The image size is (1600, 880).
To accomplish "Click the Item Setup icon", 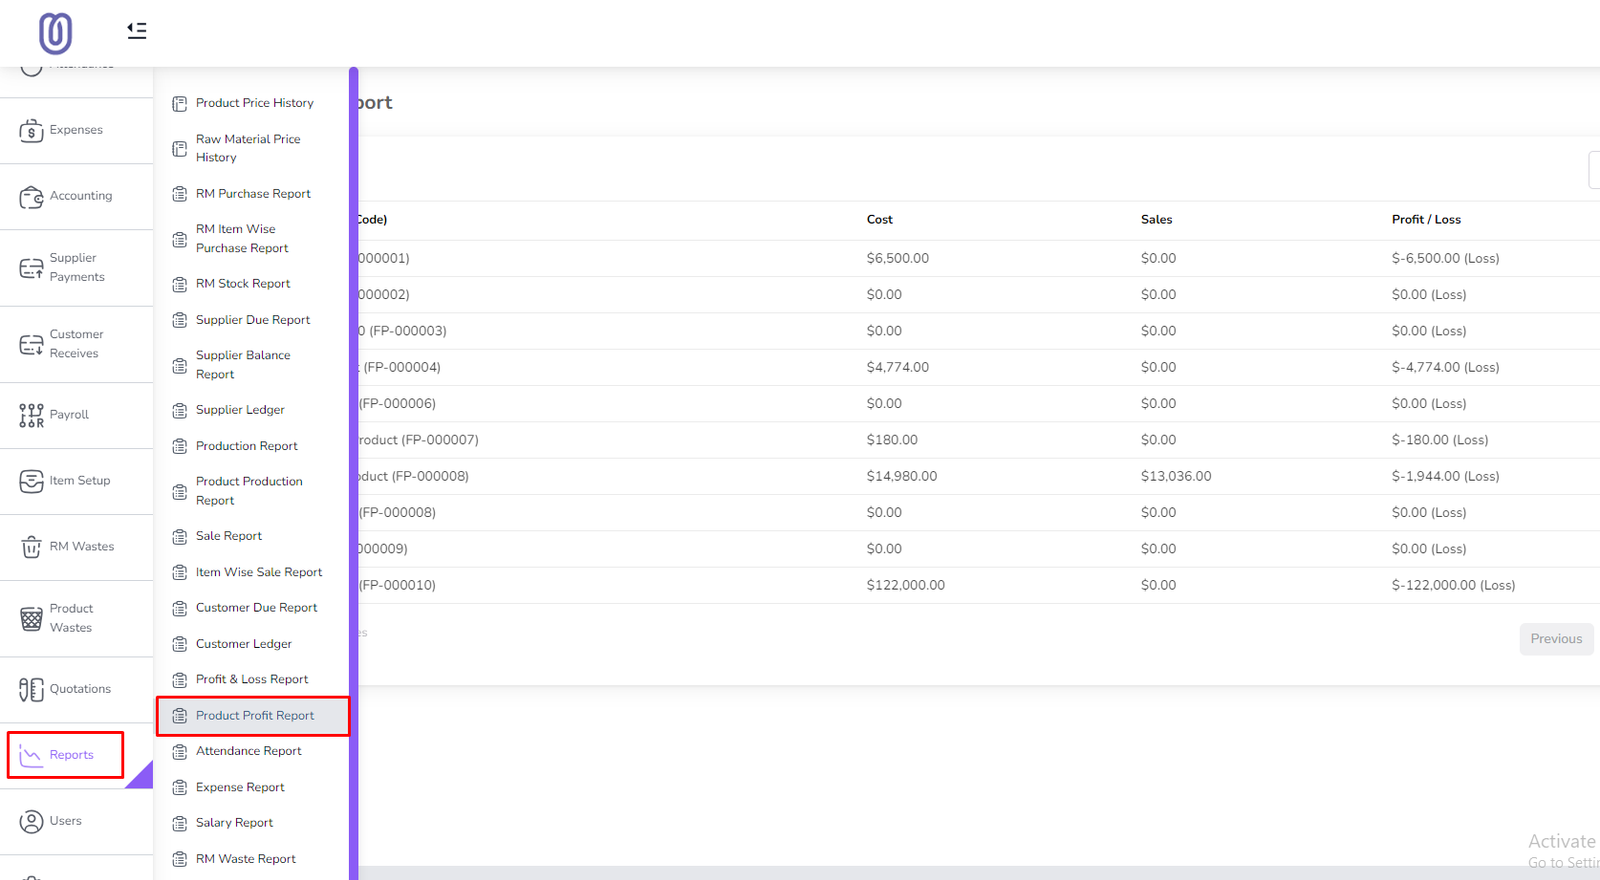I will point(31,481).
